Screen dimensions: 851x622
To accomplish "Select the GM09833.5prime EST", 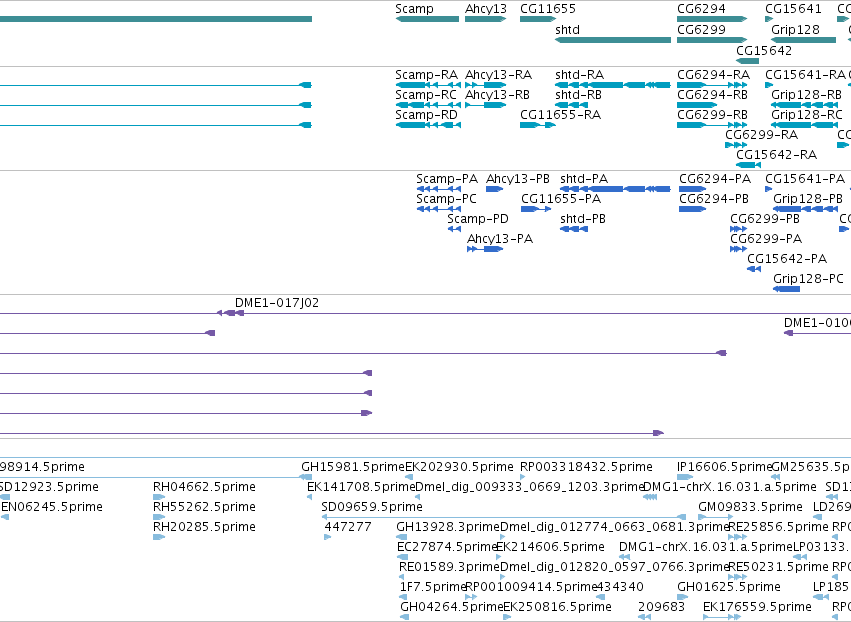I will [x=715, y=517].
